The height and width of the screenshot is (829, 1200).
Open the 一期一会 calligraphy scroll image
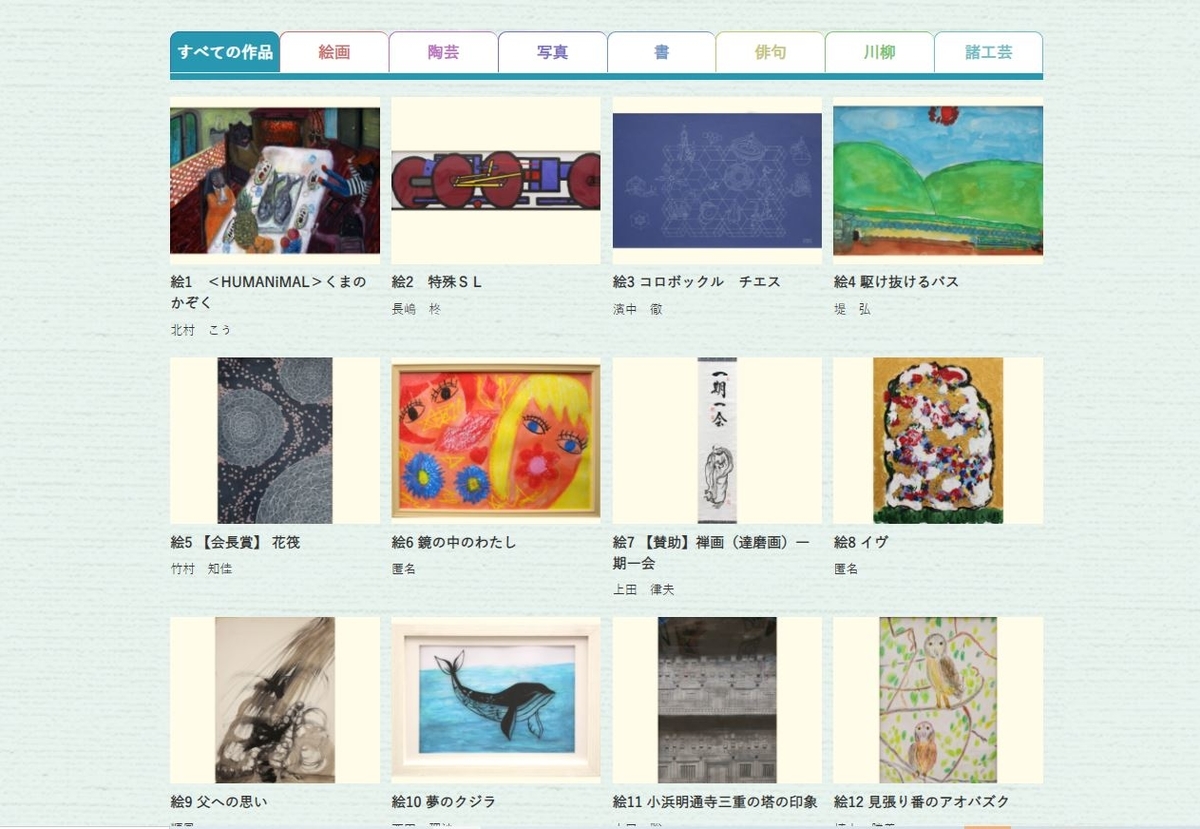click(717, 441)
